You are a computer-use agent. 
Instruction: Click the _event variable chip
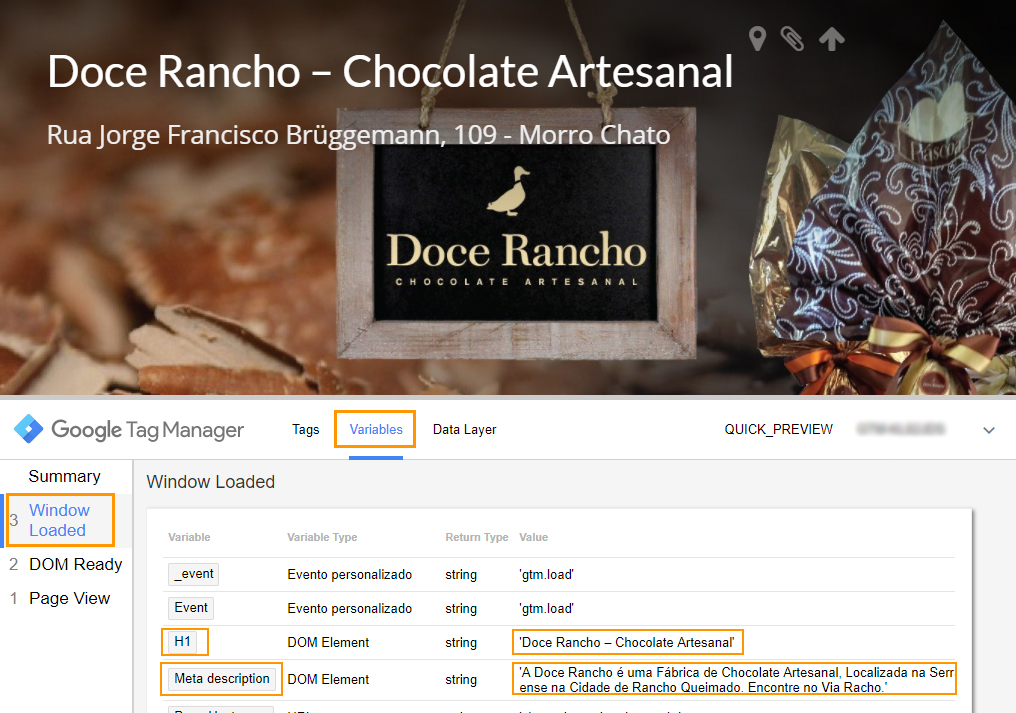pyautogui.click(x=193, y=574)
